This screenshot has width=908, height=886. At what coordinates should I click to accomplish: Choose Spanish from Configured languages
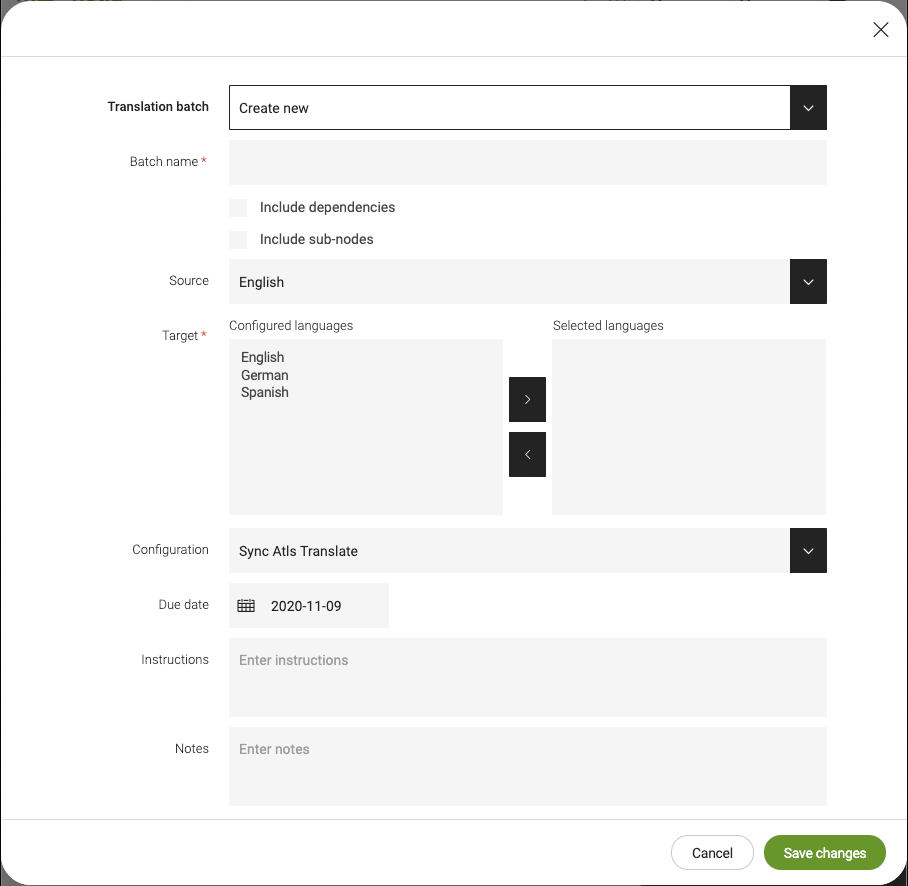click(x=265, y=393)
